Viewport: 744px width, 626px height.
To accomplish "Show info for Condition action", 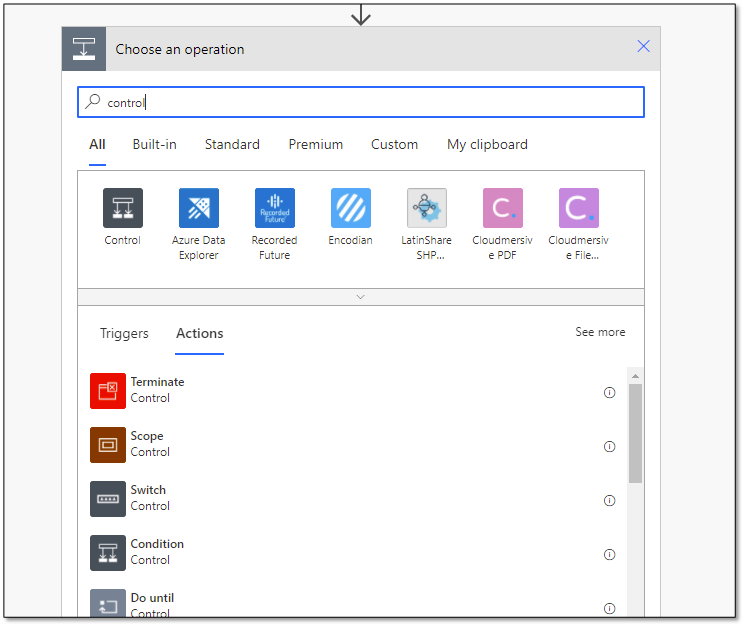I will 609,554.
